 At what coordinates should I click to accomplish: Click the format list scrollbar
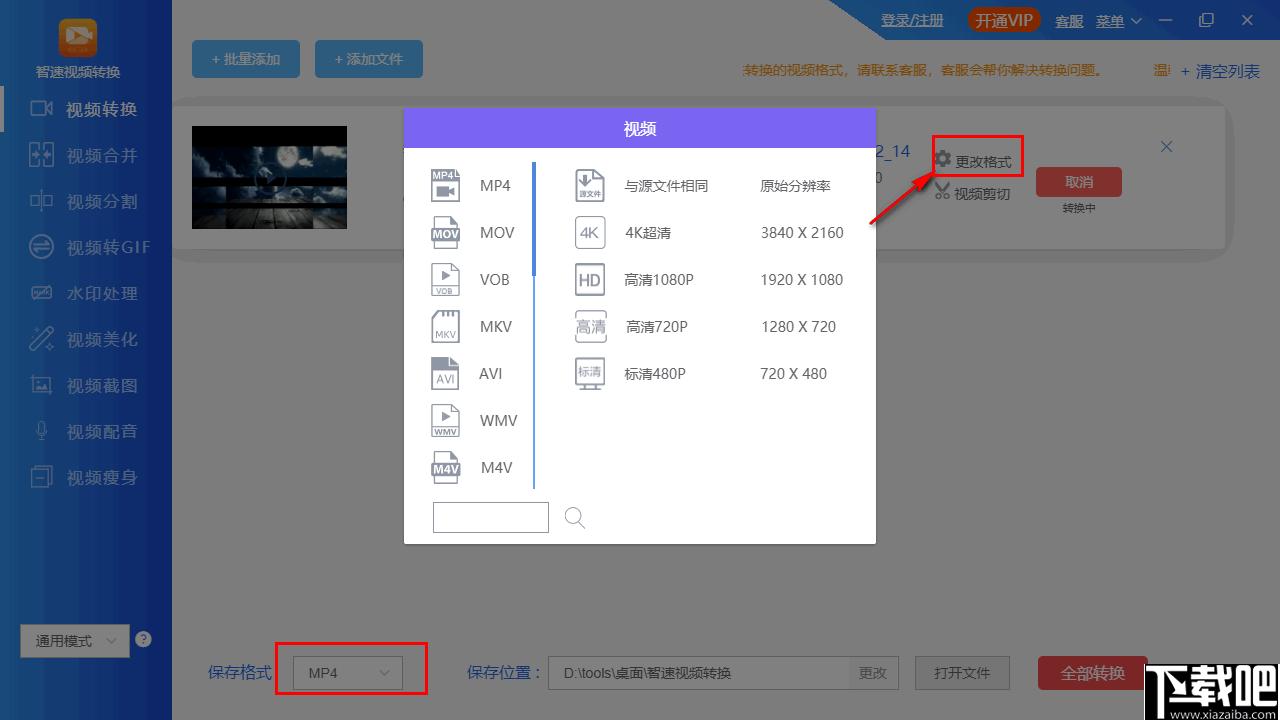point(534,219)
